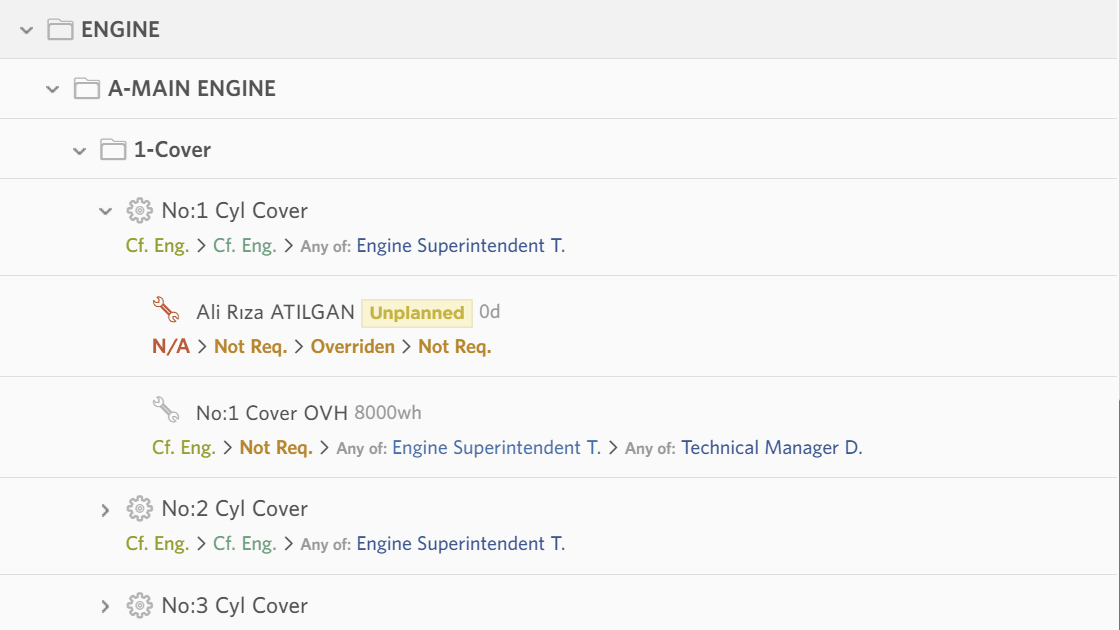Click the Overriden status text
This screenshot has width=1120, height=630.
coord(352,347)
